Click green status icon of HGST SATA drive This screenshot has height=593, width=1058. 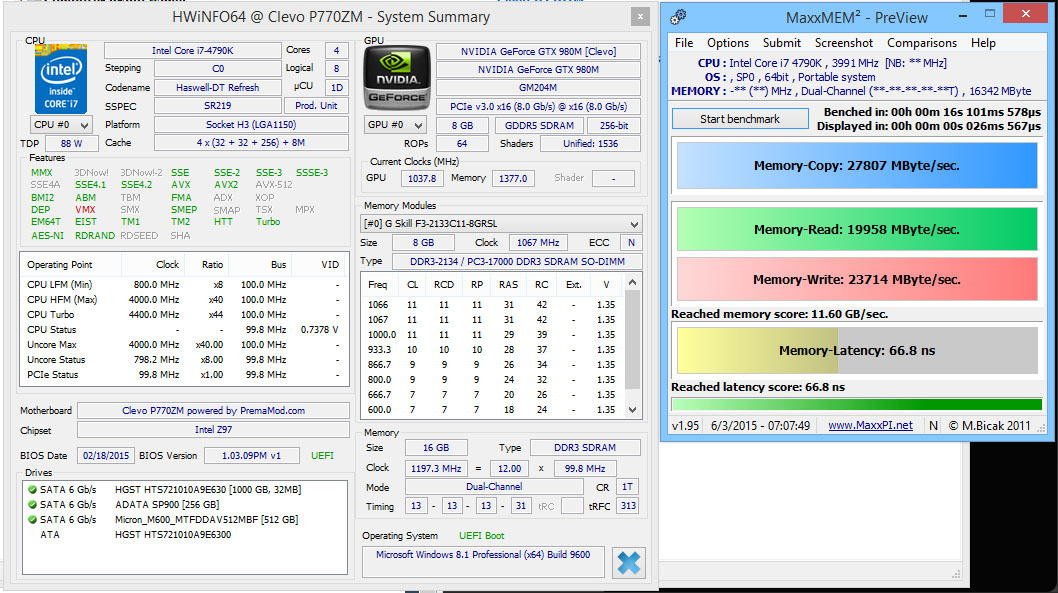point(32,490)
